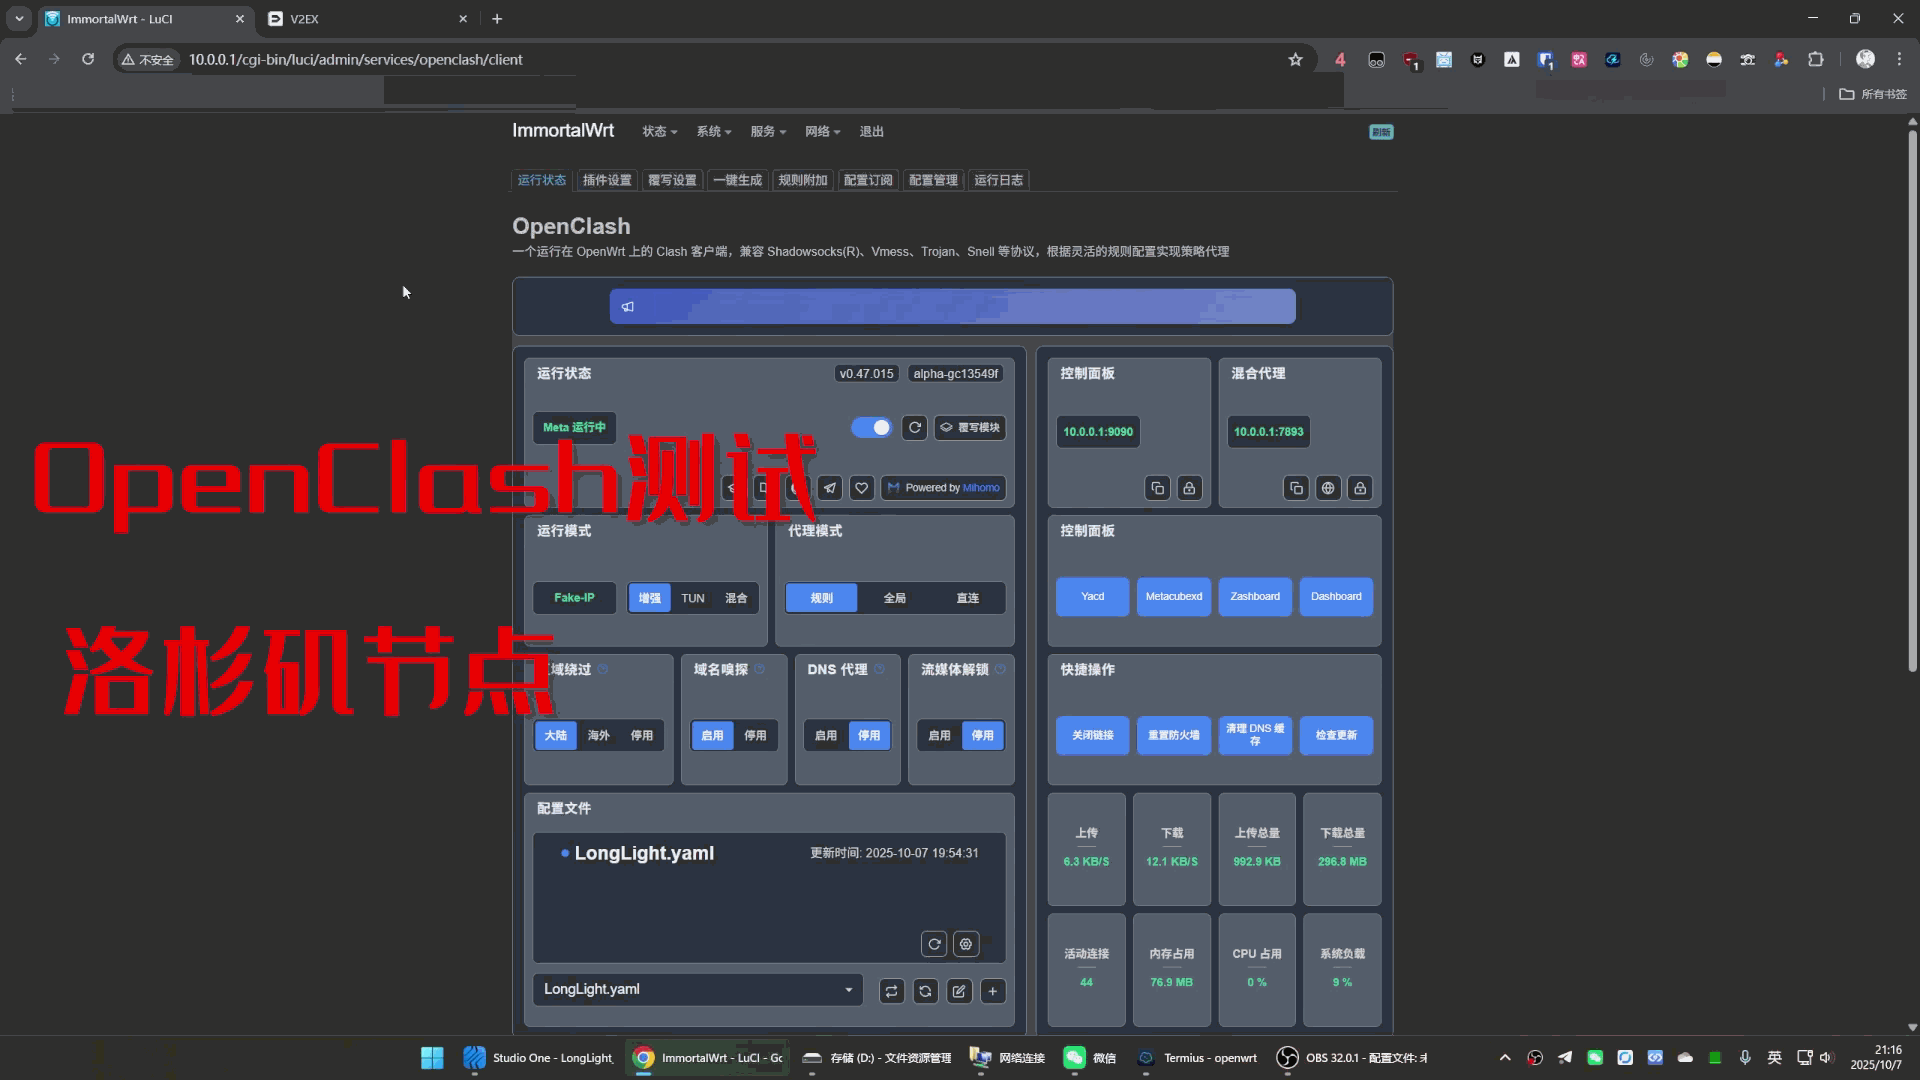Click the Telegram icon near Powered by Mihomo
This screenshot has width=1920, height=1080.
(x=830, y=488)
